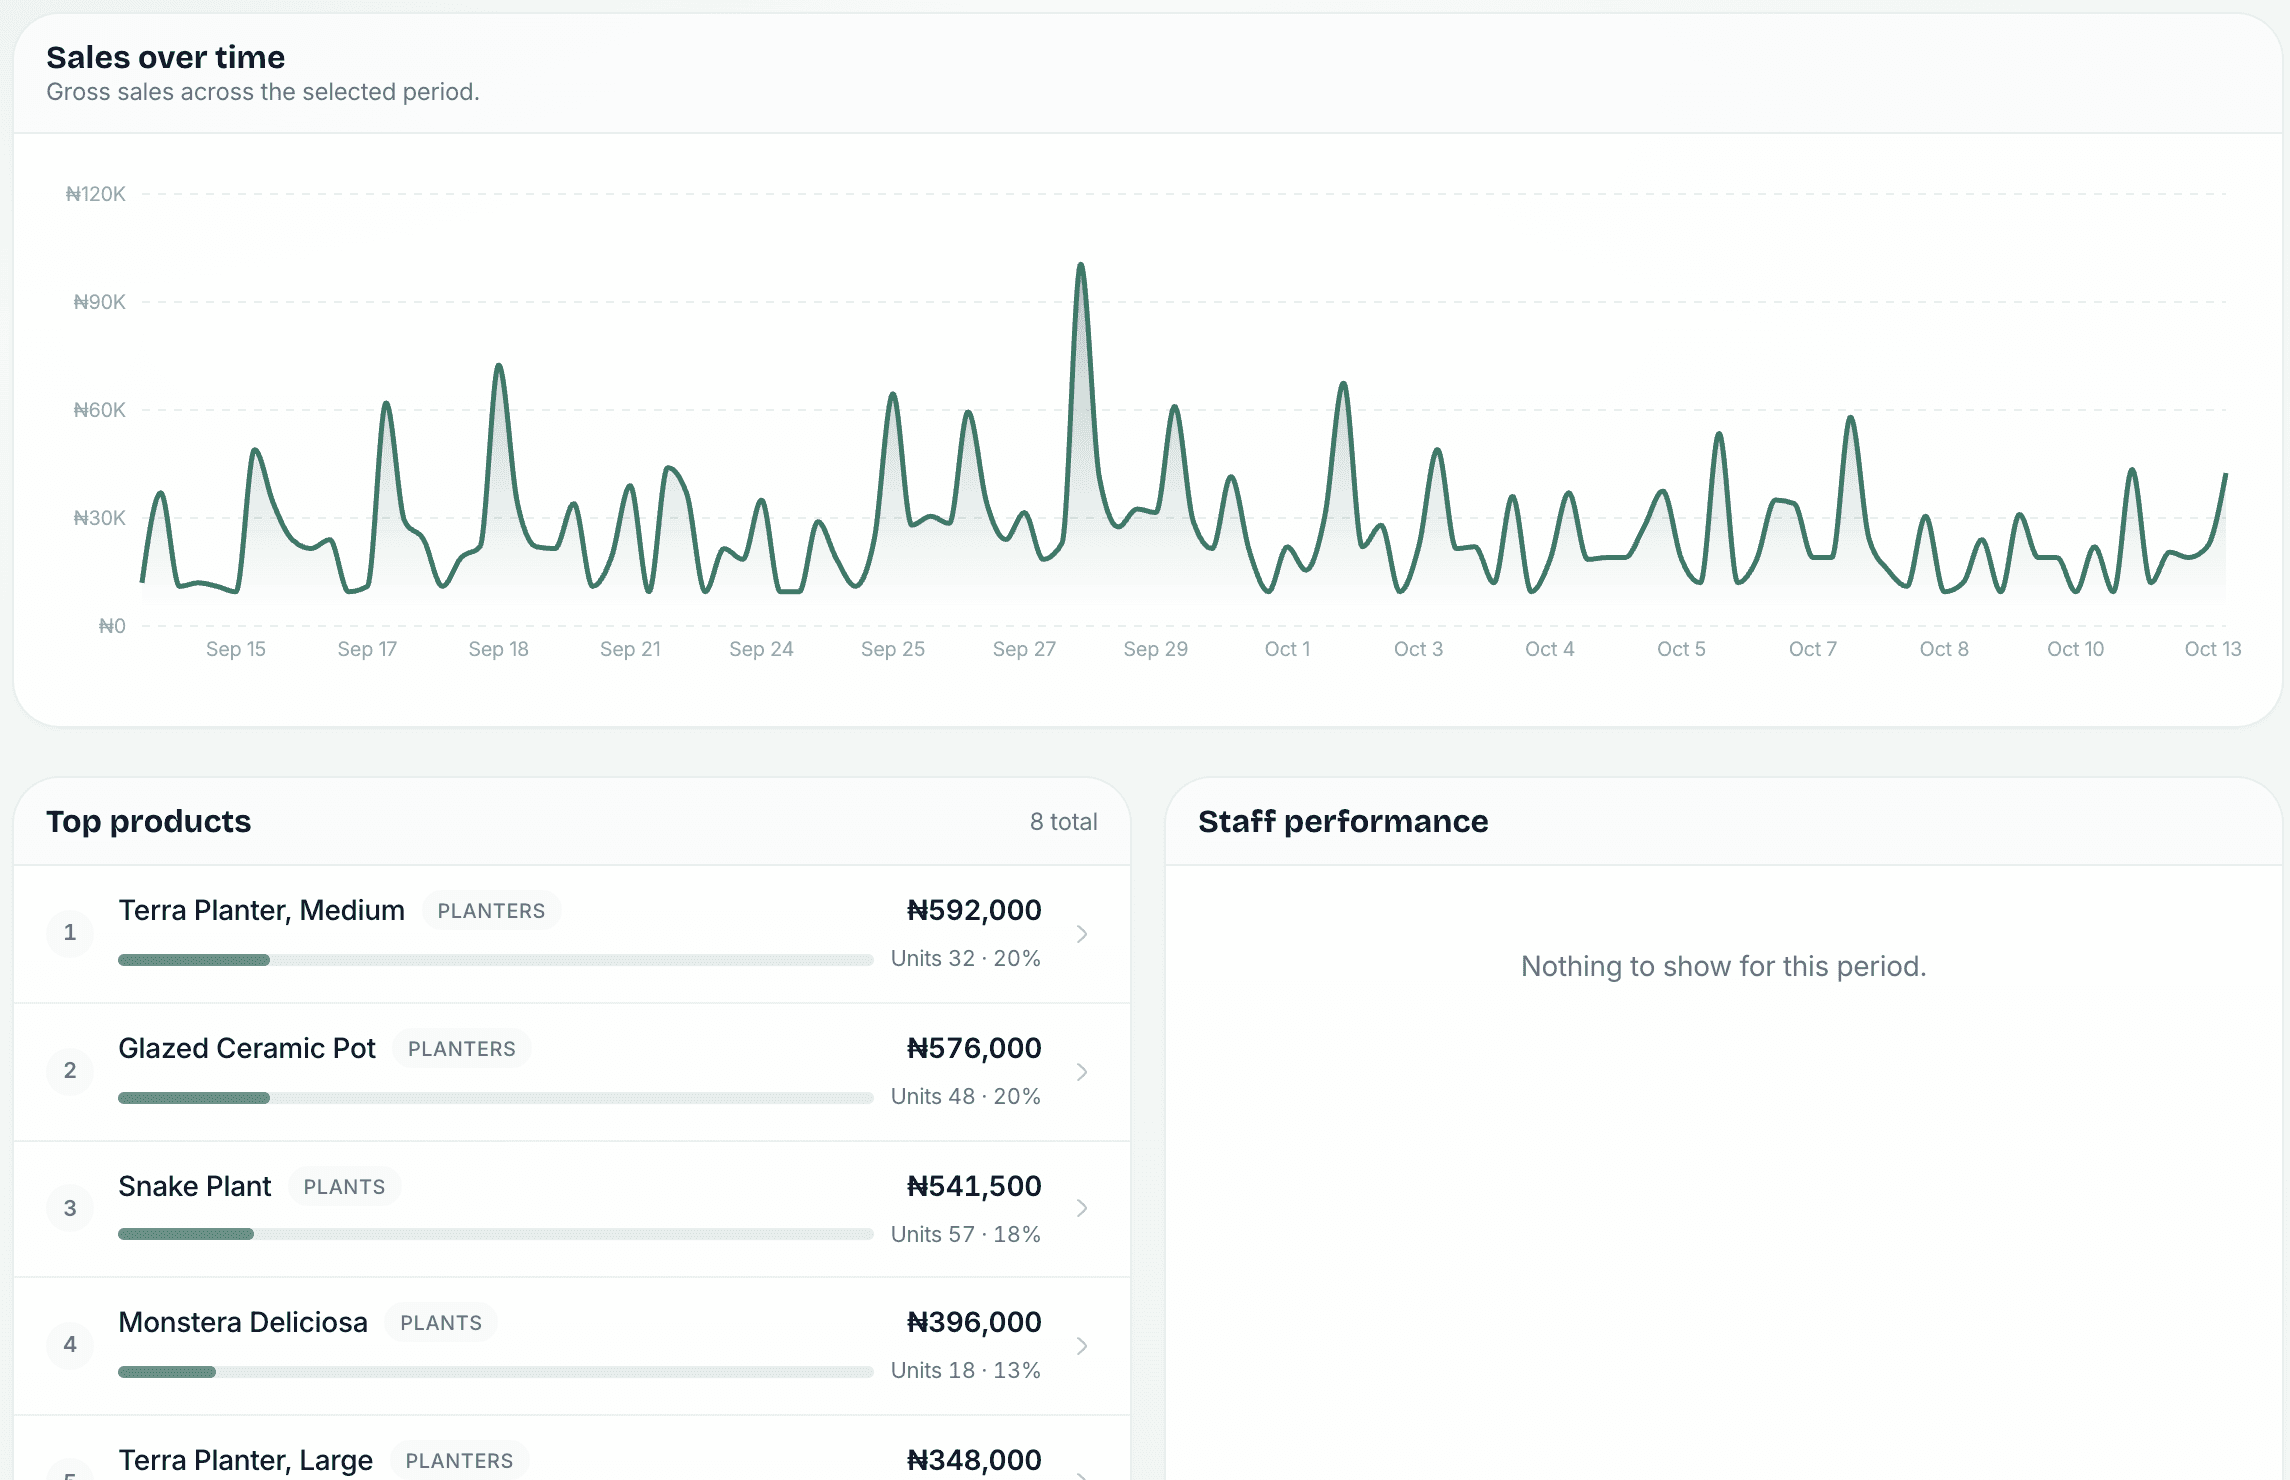Click rank badge 1 in Top products

pyautogui.click(x=70, y=933)
